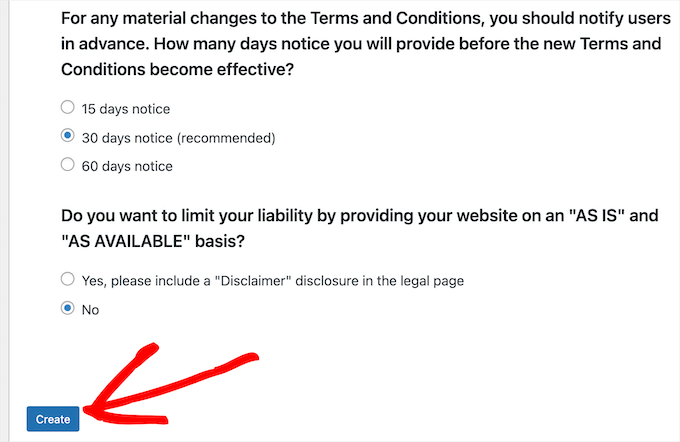
Task: Click the '15 days notice' label text
Action: pyautogui.click(x=126, y=109)
